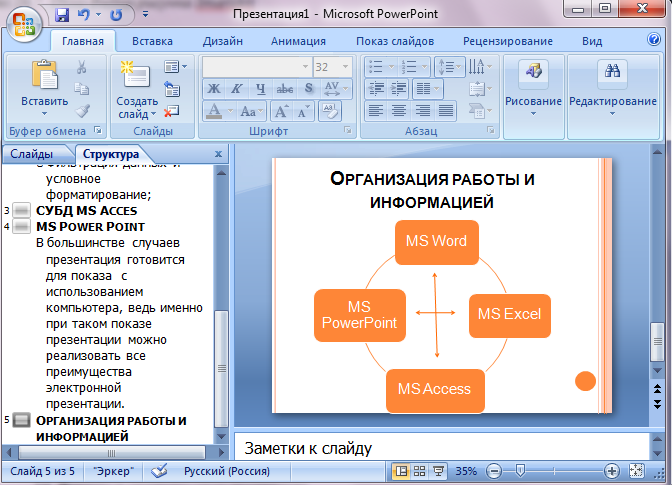Image resolution: width=672 pixels, height=485 pixels.
Task: Reset the slide layout icon
Action: tap(172, 90)
